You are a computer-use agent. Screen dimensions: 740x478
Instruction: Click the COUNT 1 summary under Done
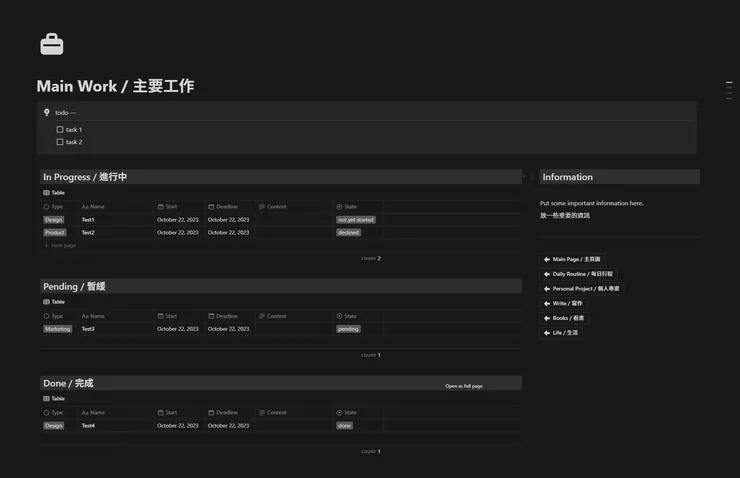371,452
